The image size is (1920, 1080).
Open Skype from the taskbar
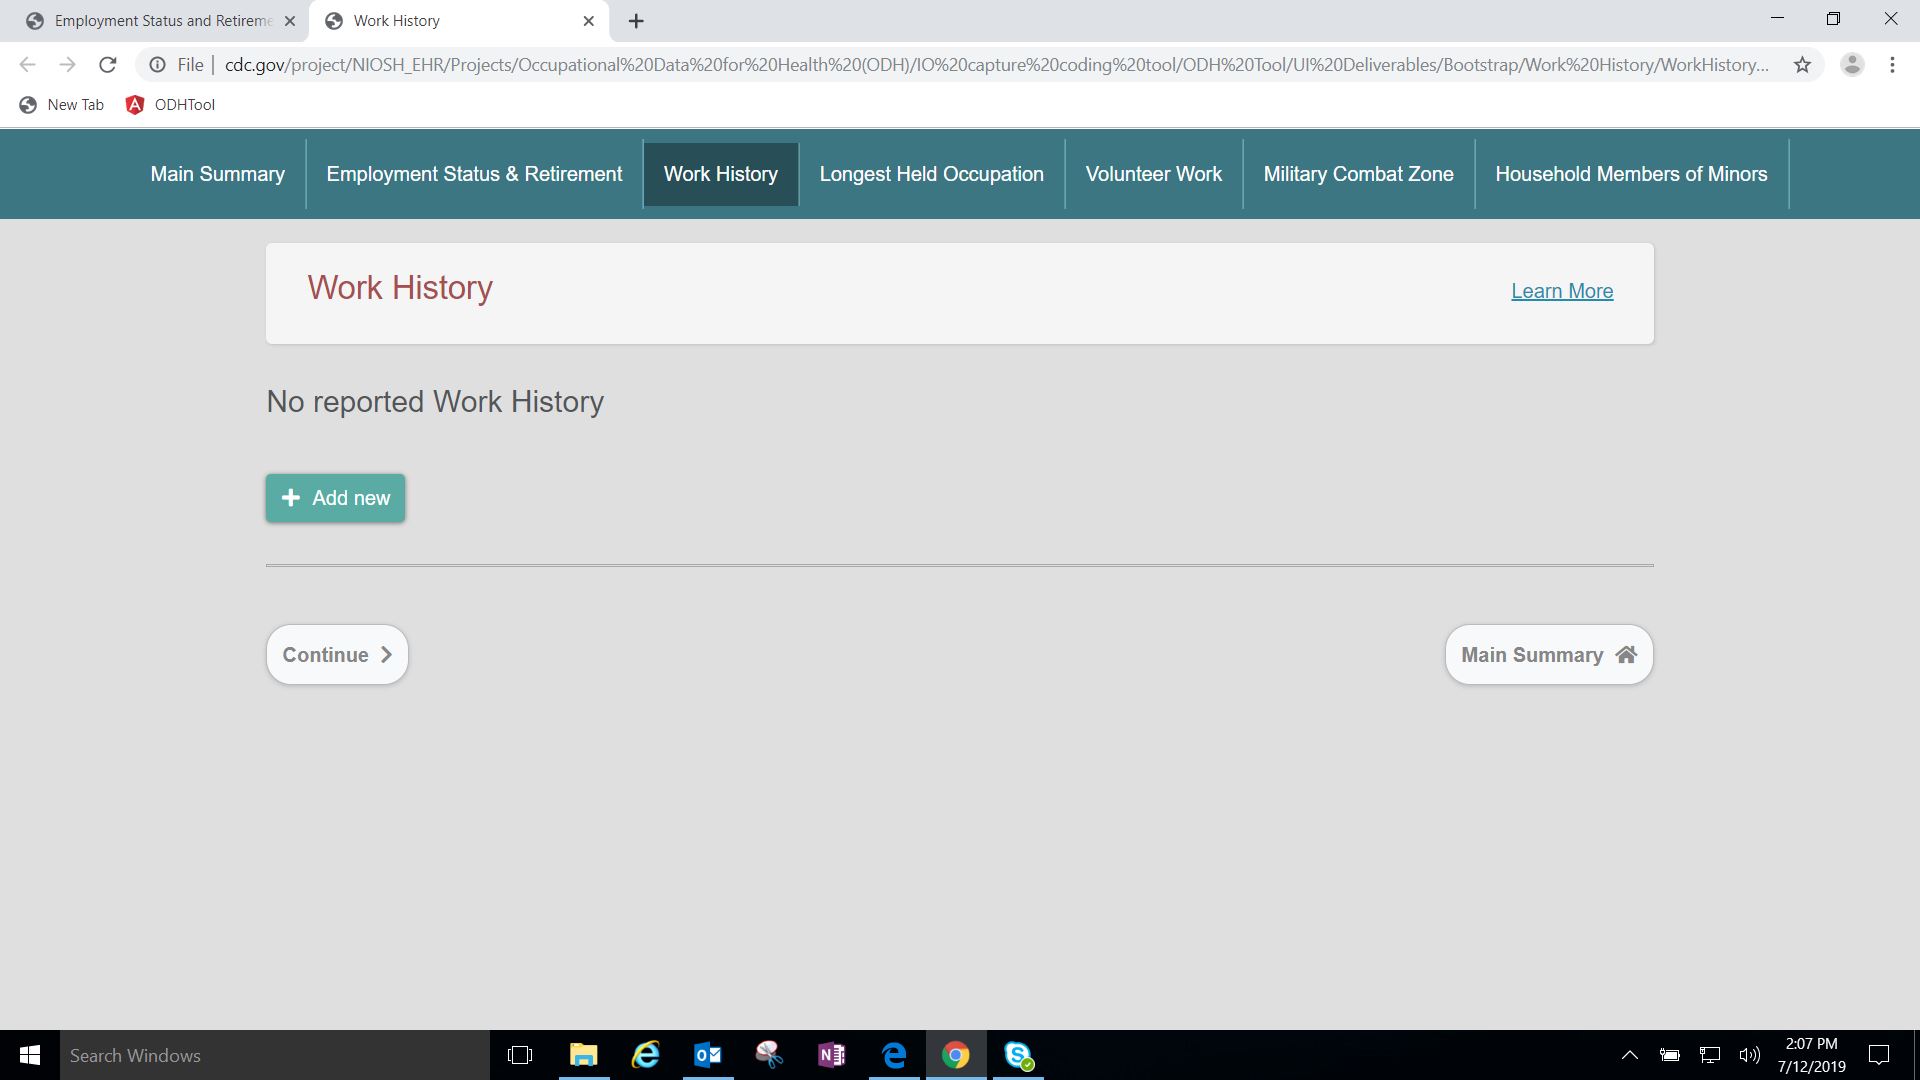(x=1018, y=1055)
